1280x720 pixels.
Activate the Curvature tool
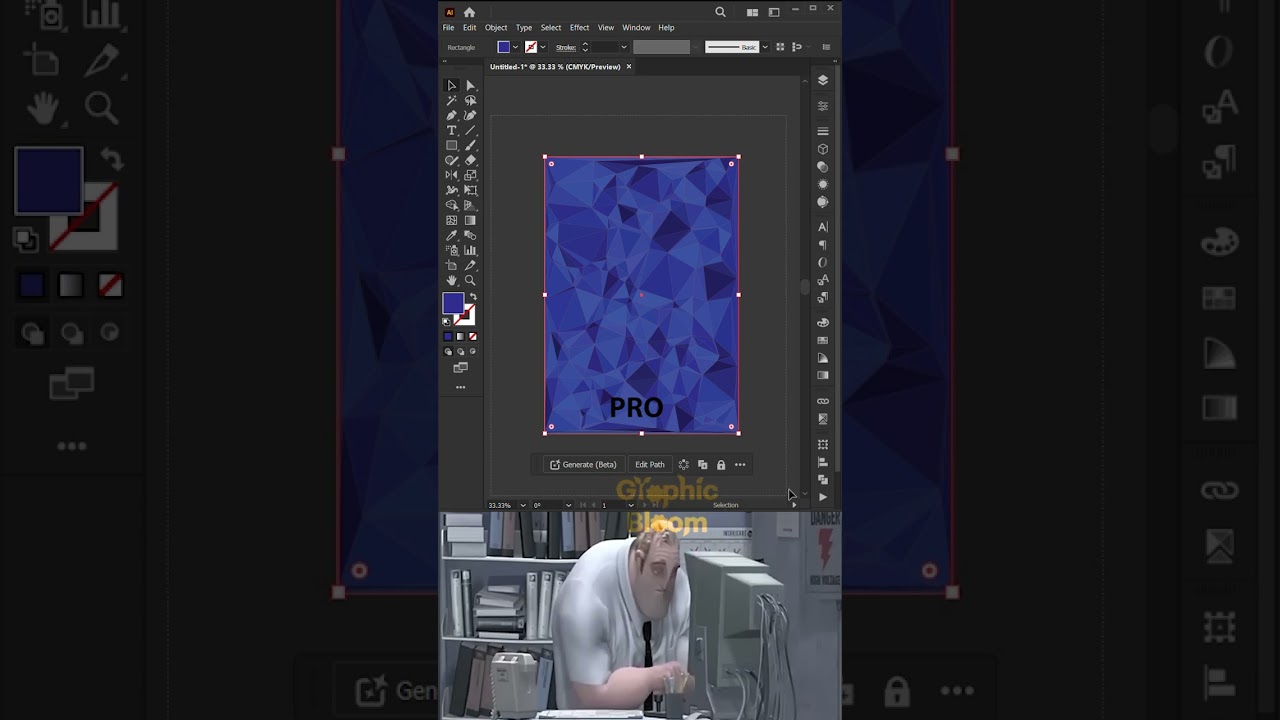pyautogui.click(x=470, y=115)
